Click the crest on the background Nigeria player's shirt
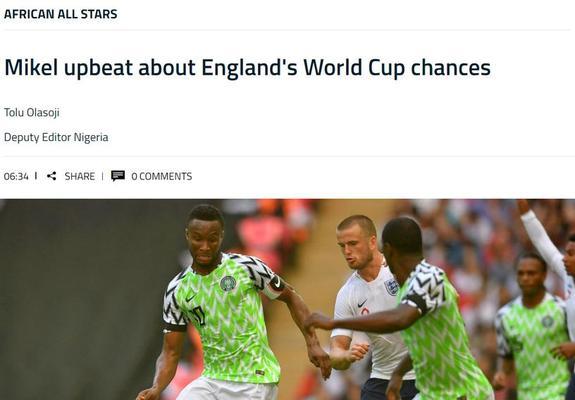The width and height of the screenshot is (575, 400). click(547, 322)
